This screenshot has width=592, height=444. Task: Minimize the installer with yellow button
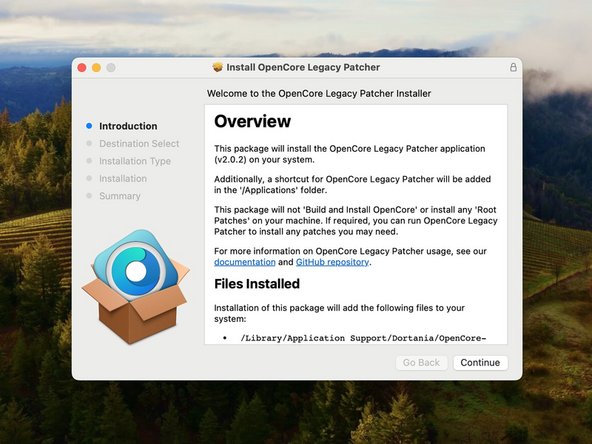click(x=96, y=68)
